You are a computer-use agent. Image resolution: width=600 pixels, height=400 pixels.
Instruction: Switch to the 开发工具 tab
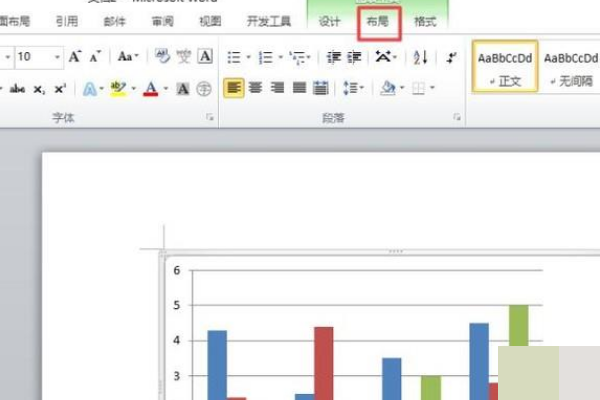pos(269,21)
